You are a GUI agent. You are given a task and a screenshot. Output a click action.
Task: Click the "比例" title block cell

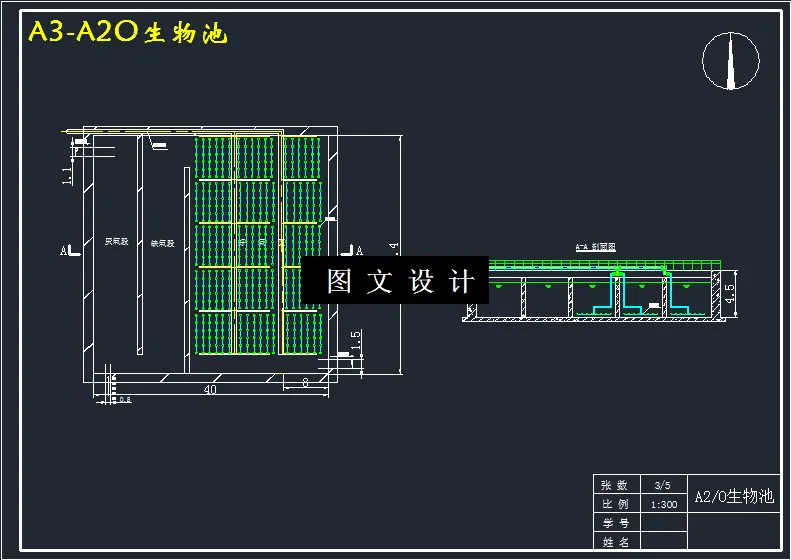tap(616, 503)
